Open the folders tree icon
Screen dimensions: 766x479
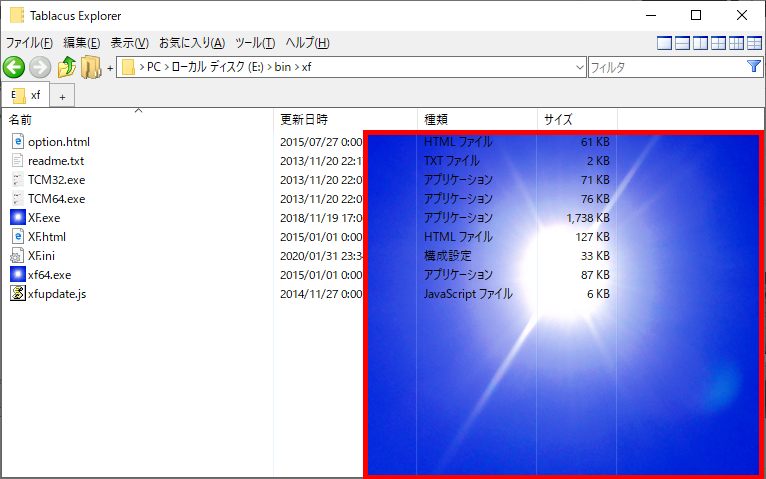pyautogui.click(x=91, y=67)
